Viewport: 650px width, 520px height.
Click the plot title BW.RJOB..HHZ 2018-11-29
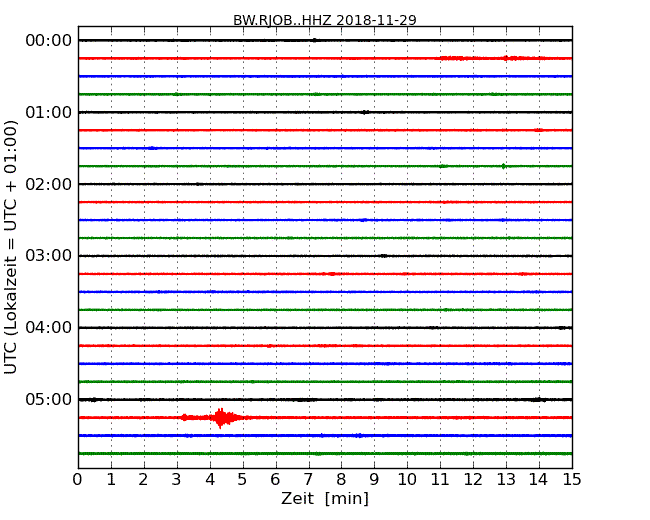(325, 20)
